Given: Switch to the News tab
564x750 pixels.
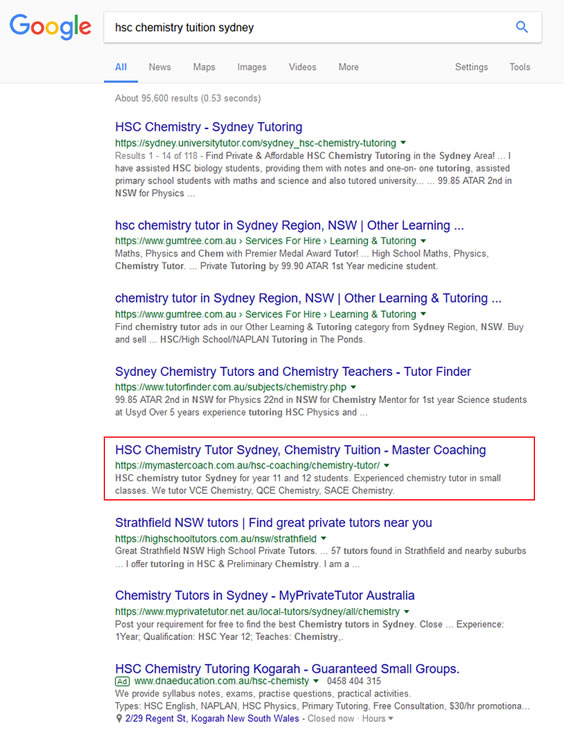Looking at the screenshot, I should click(x=160, y=67).
